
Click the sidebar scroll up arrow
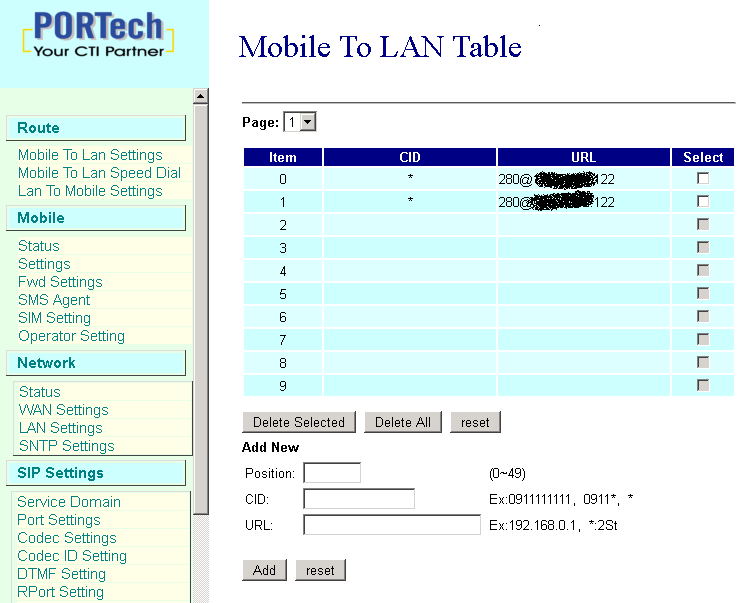tap(201, 96)
